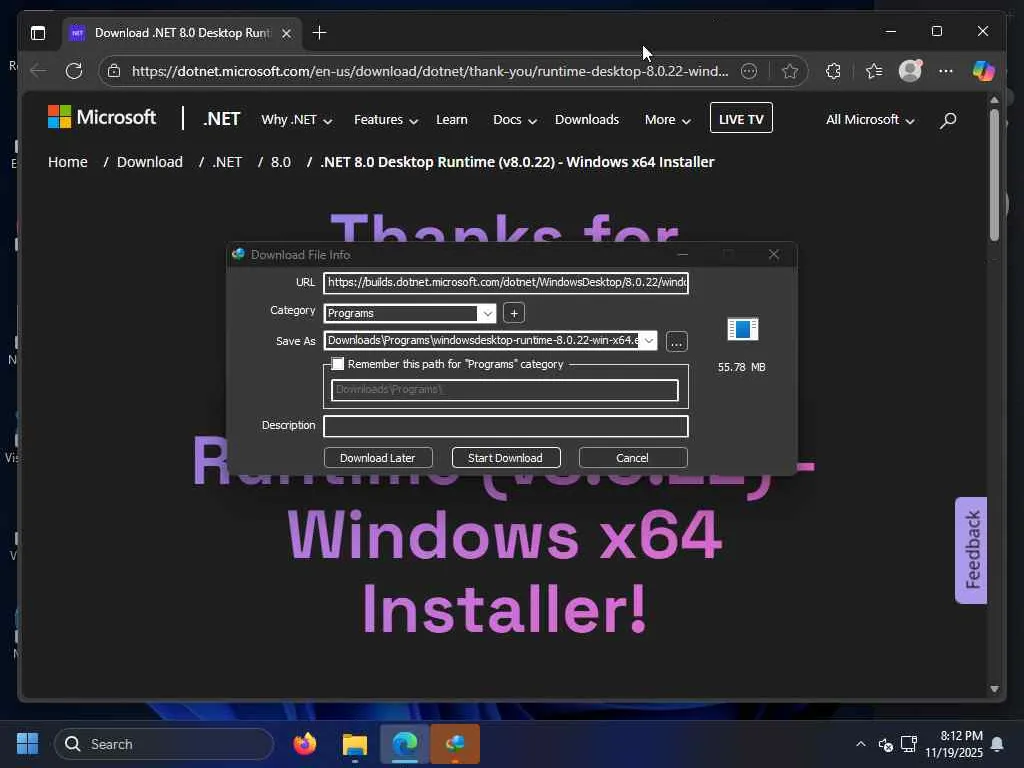Go to 8.0 breadcrumb
This screenshot has height=768, width=1024.
(x=281, y=162)
